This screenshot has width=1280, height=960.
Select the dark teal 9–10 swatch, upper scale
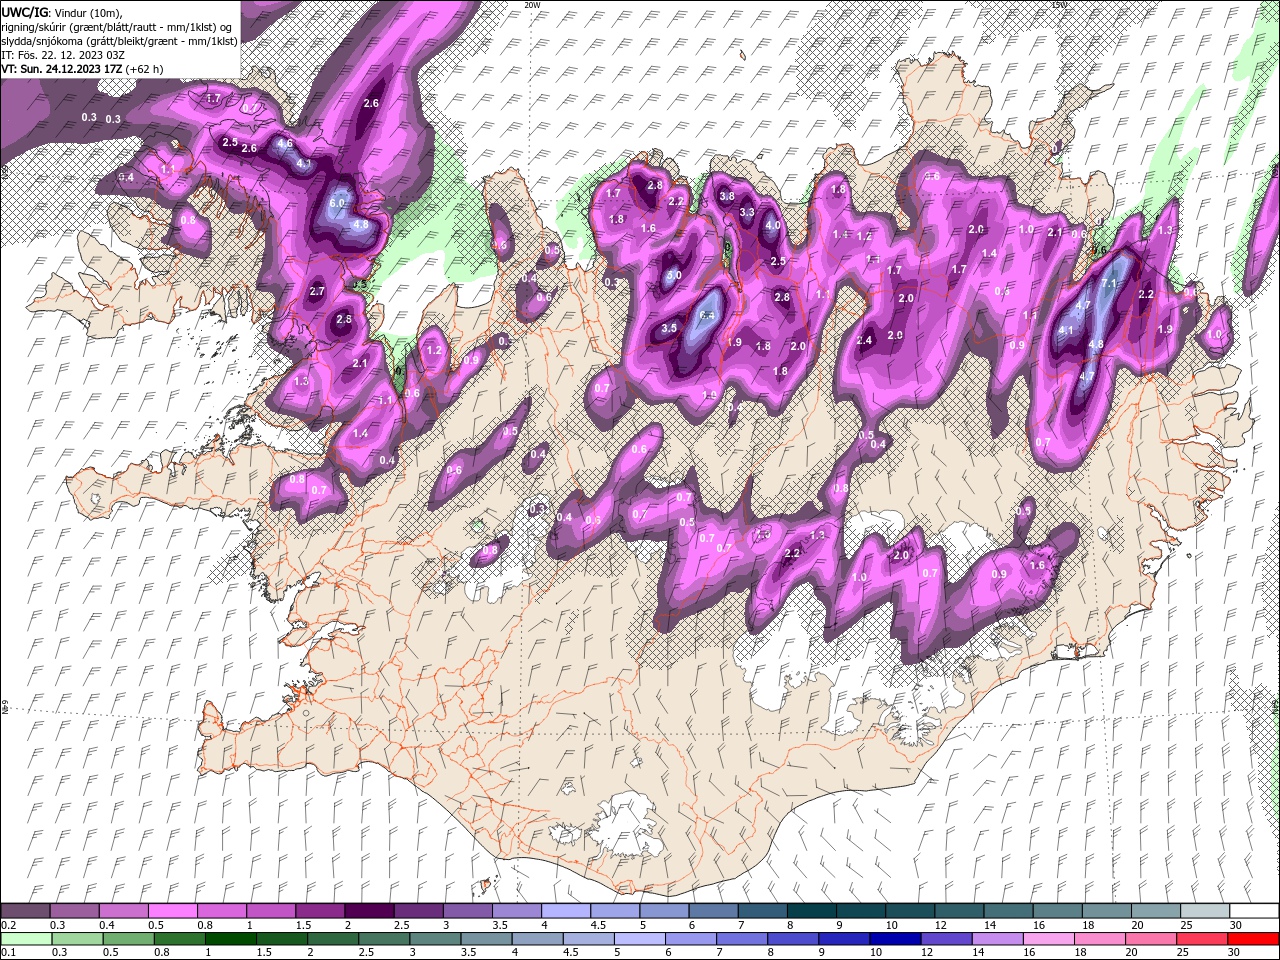[x=861, y=911]
